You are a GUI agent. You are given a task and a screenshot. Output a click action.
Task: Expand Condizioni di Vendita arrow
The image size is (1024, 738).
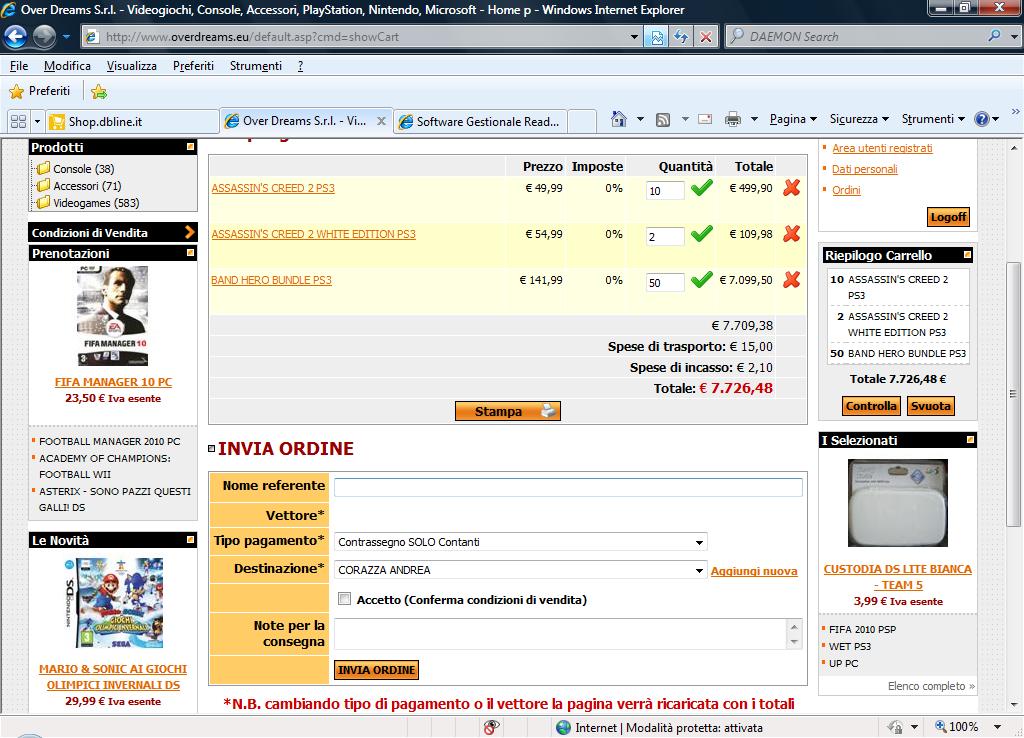point(189,232)
